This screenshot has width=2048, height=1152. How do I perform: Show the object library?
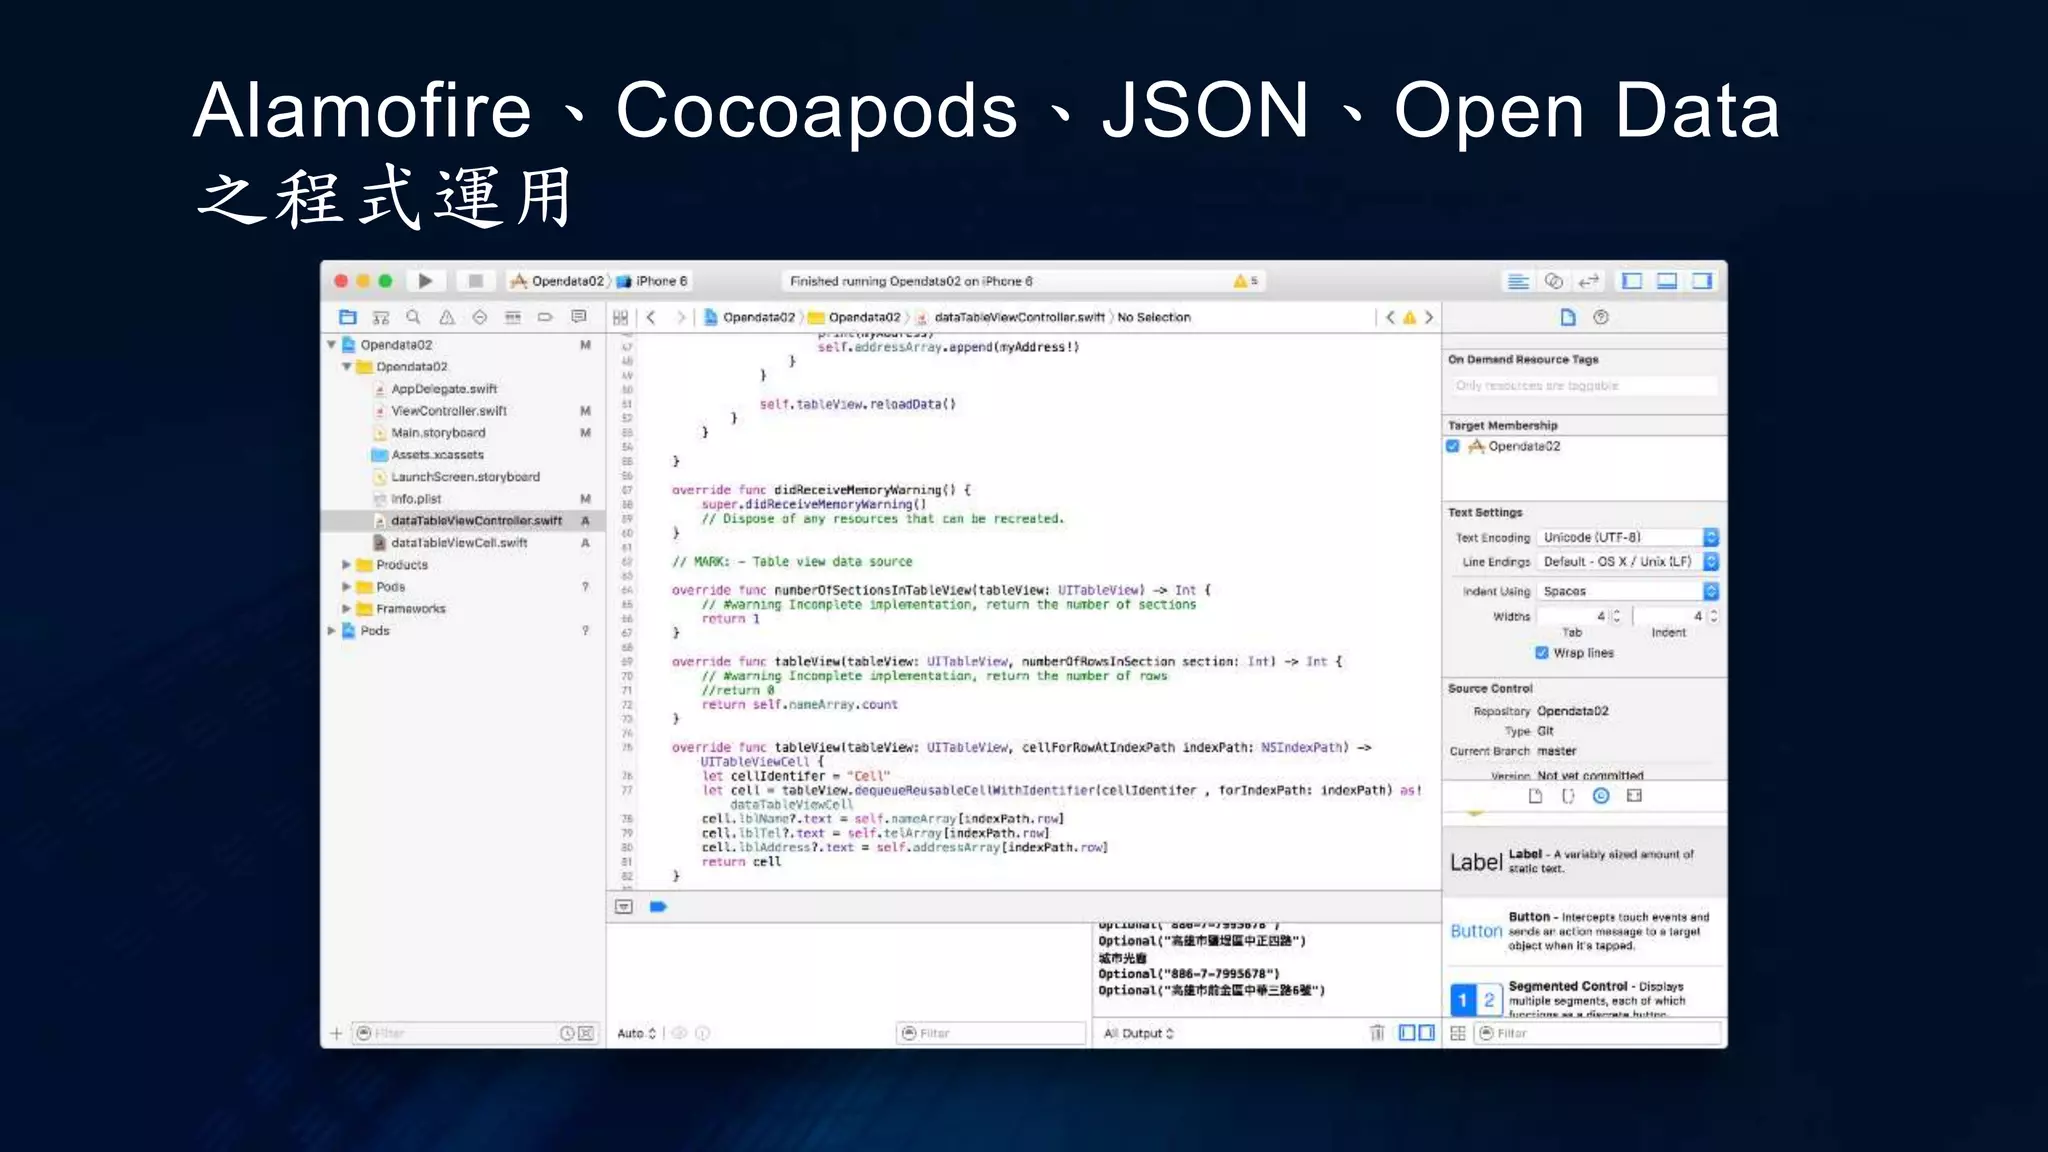pyautogui.click(x=1601, y=796)
